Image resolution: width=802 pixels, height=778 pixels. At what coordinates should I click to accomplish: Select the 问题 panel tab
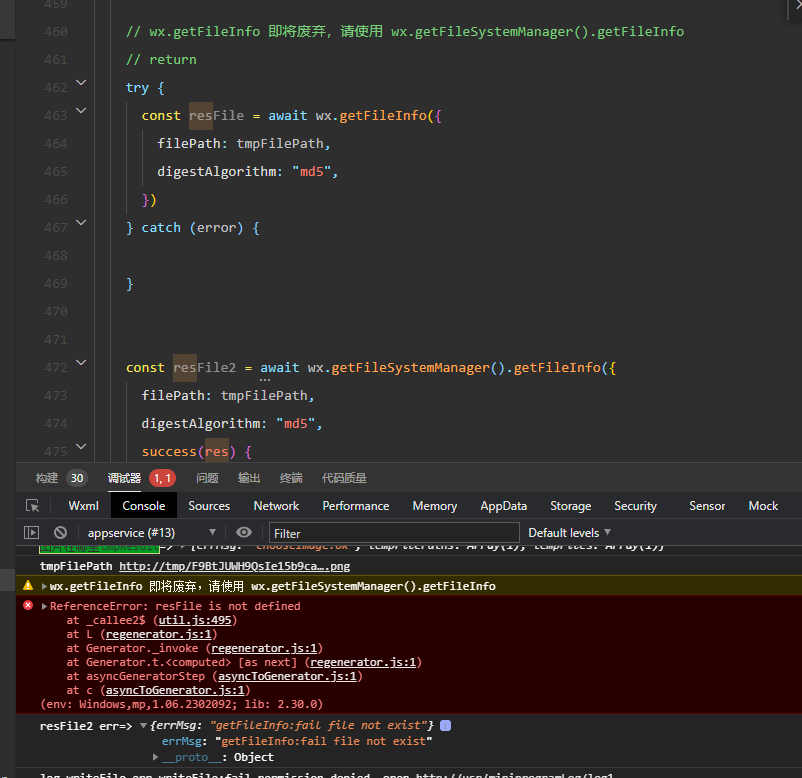pos(207,478)
